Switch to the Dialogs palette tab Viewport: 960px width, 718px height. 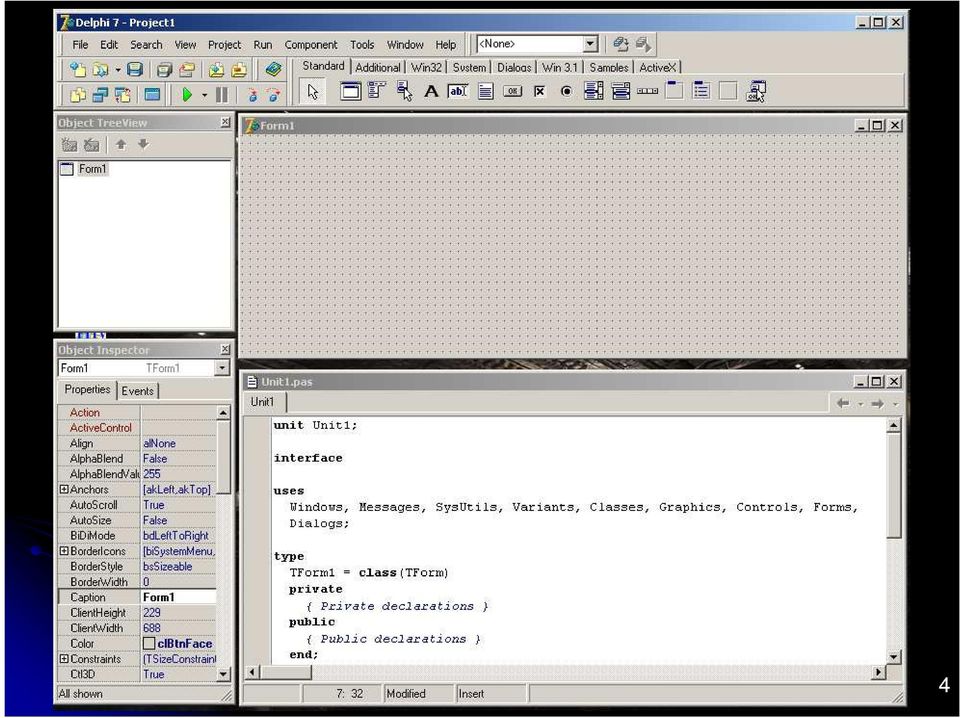pos(514,67)
